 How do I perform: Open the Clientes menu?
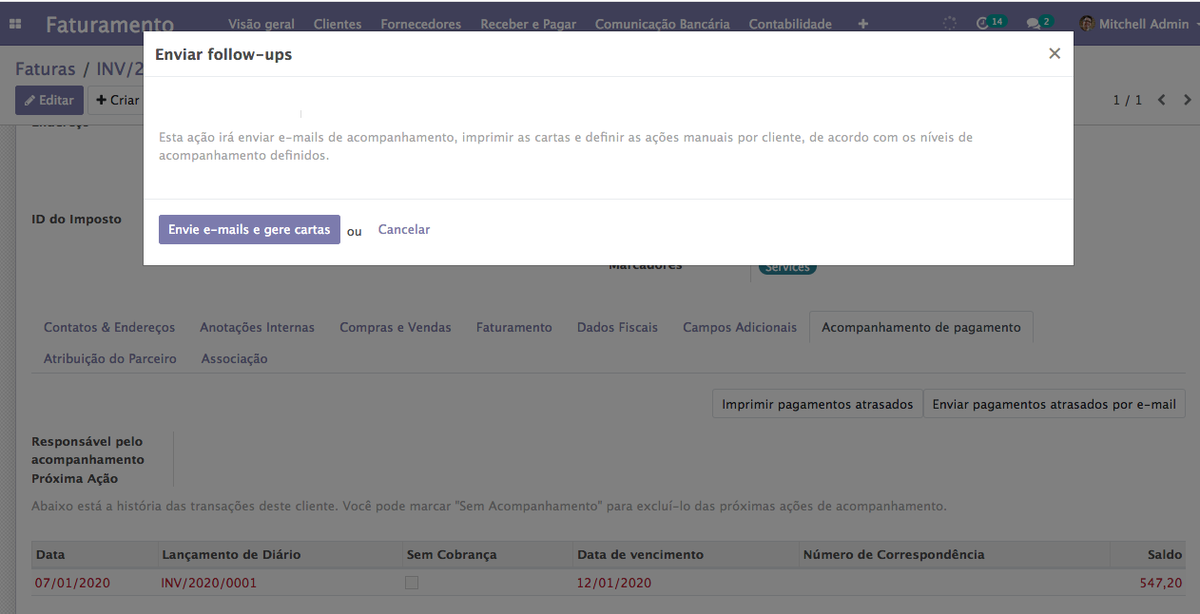coord(338,24)
